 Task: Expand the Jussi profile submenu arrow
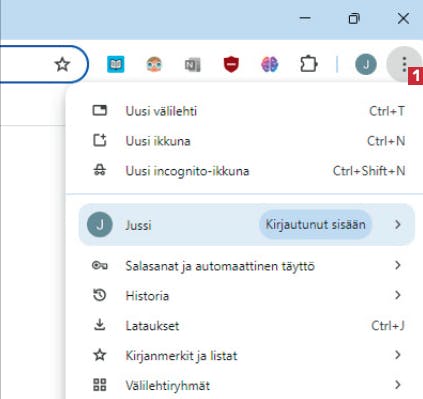(397, 224)
